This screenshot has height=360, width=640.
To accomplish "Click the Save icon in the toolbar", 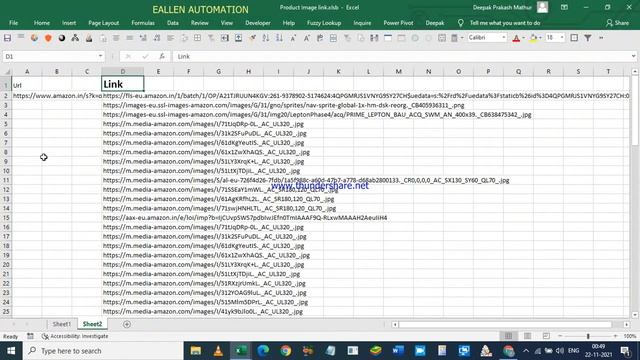I will (x=7, y=38).
